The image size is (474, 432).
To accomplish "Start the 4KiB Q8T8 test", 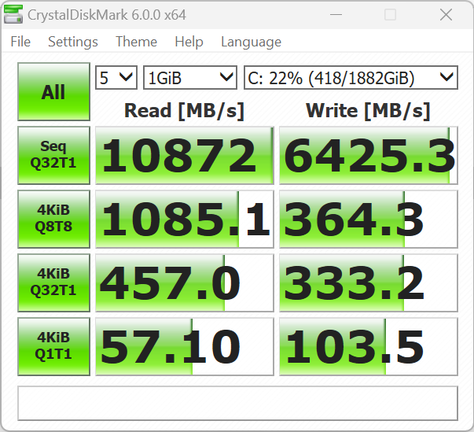I will tap(54, 219).
